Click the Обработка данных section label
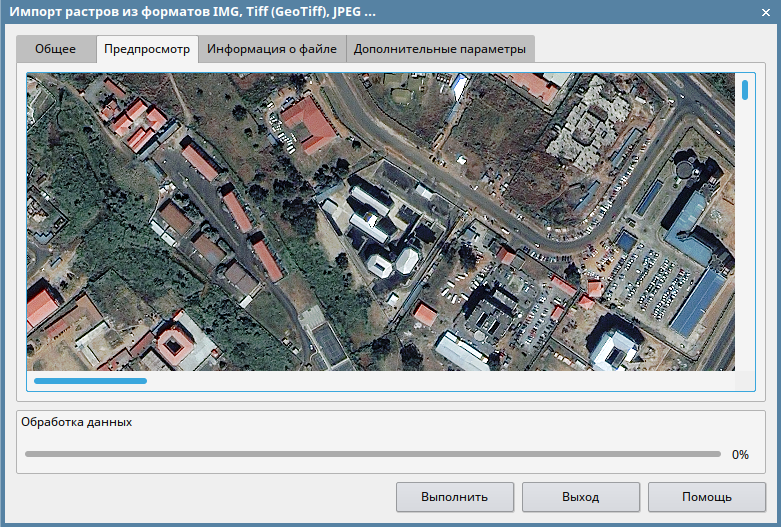Image resolution: width=781 pixels, height=527 pixels. 76,422
